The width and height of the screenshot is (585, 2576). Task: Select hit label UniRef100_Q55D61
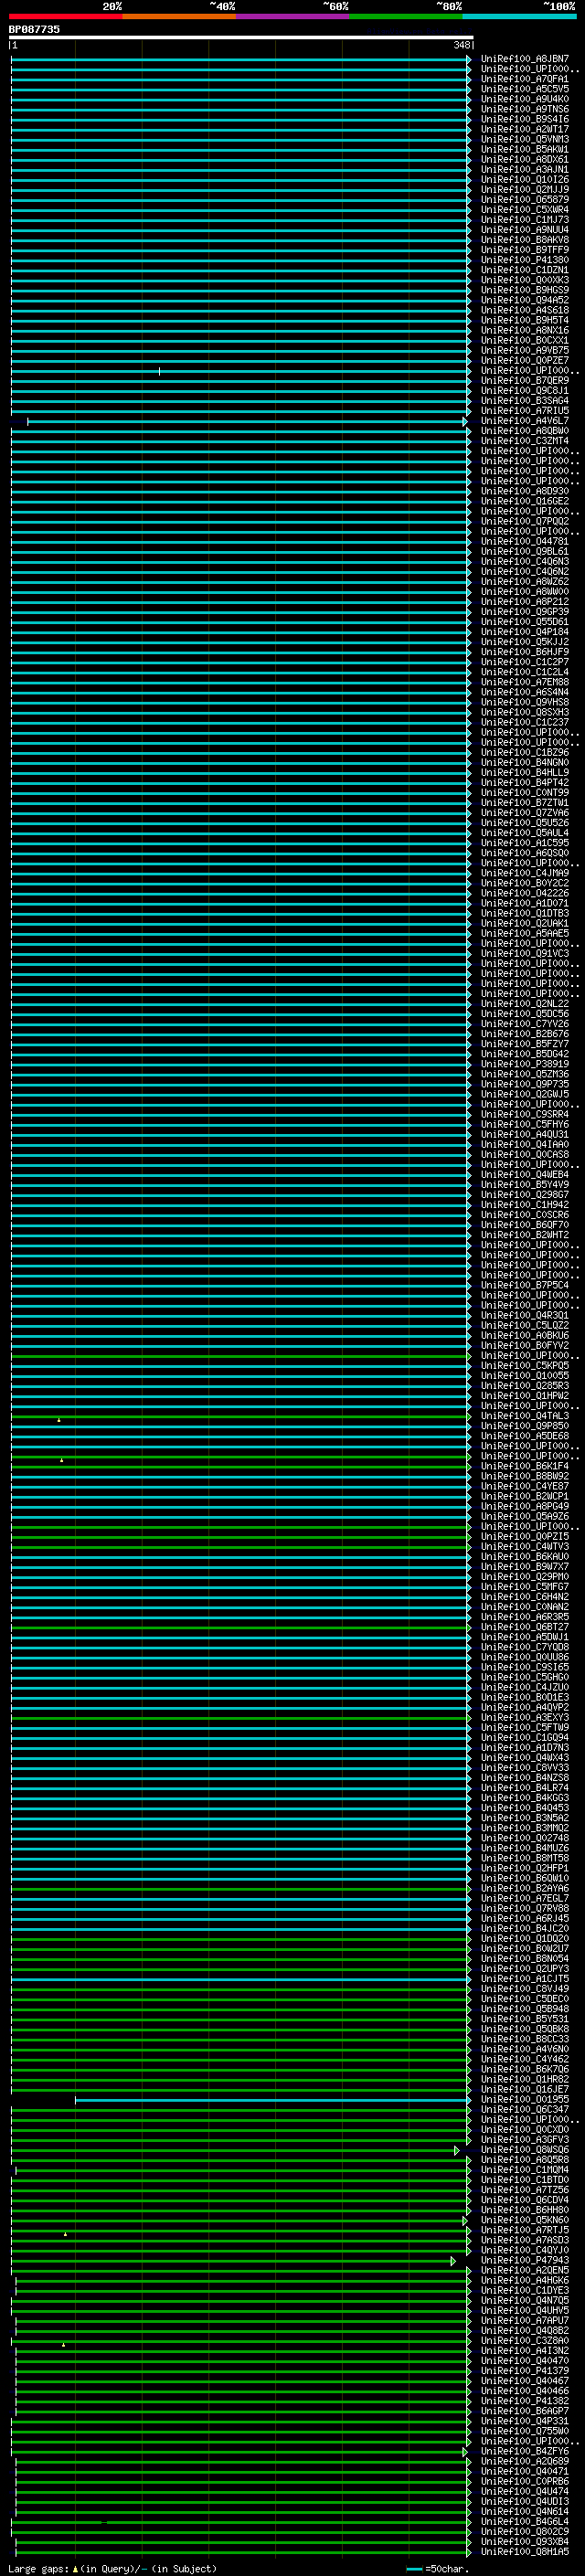524,622
